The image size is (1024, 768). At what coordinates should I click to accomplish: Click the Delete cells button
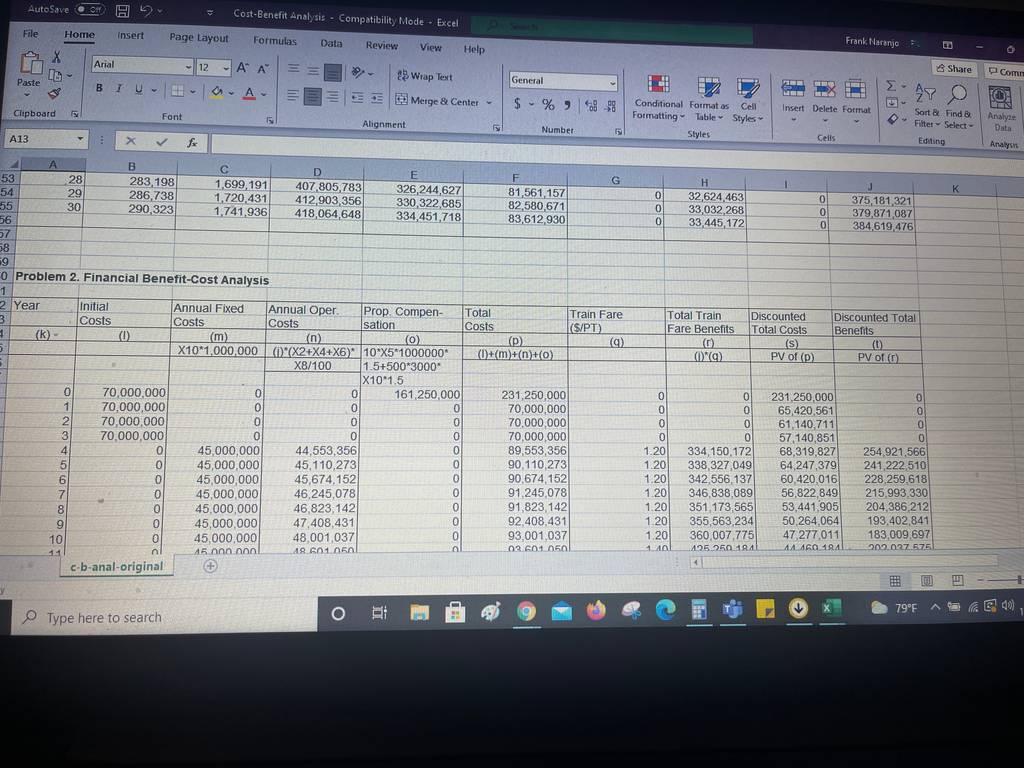[x=824, y=101]
